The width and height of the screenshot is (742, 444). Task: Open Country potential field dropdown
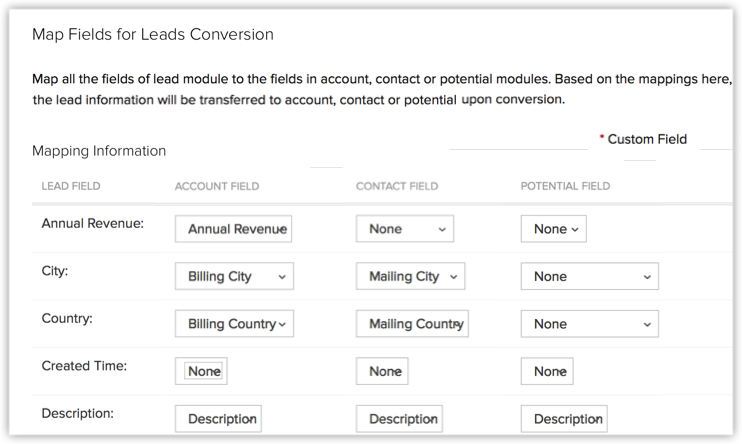[x=589, y=324]
